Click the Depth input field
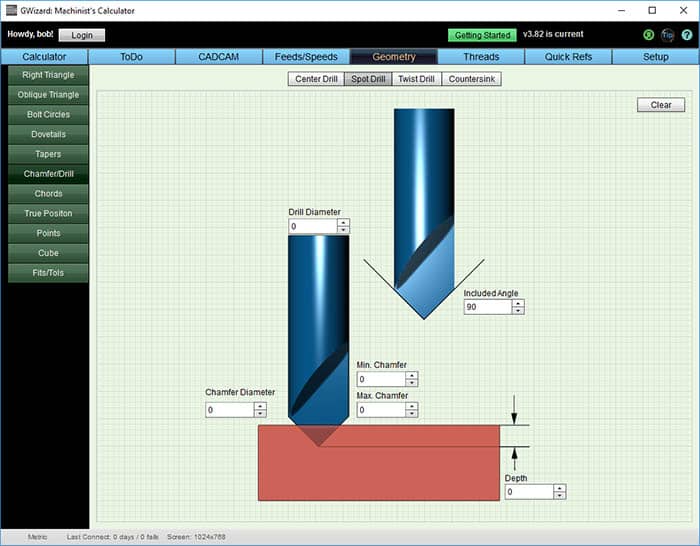The height and width of the screenshot is (546, 700). coord(529,492)
